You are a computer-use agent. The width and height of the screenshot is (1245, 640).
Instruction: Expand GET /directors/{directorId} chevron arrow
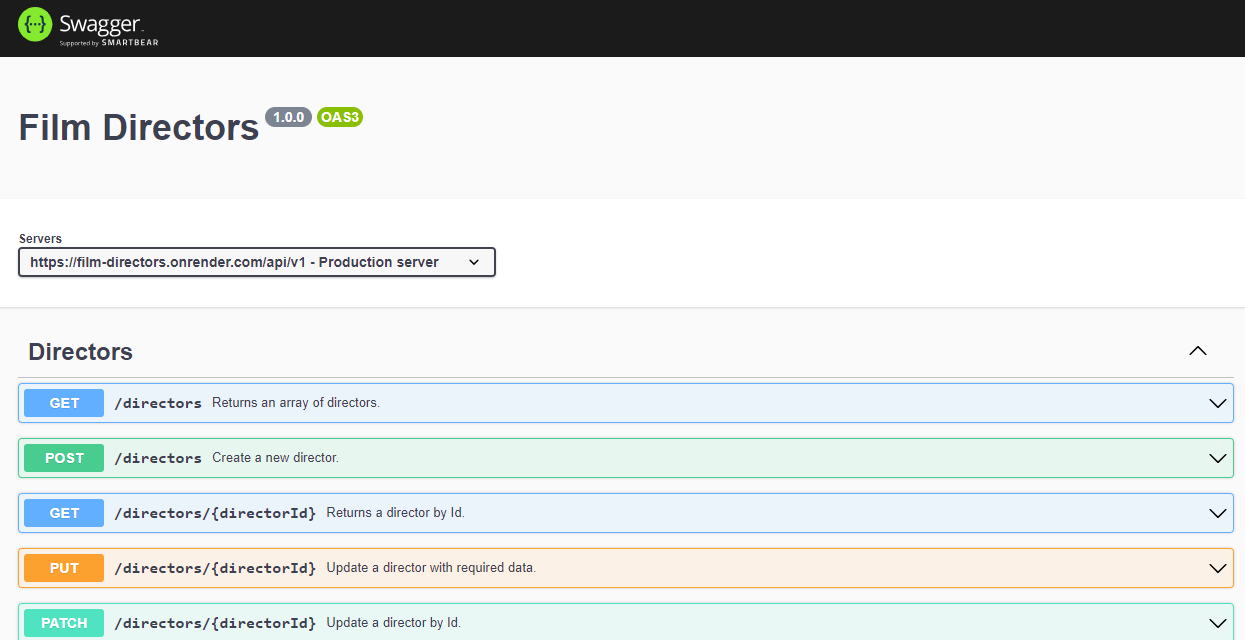click(x=1217, y=513)
